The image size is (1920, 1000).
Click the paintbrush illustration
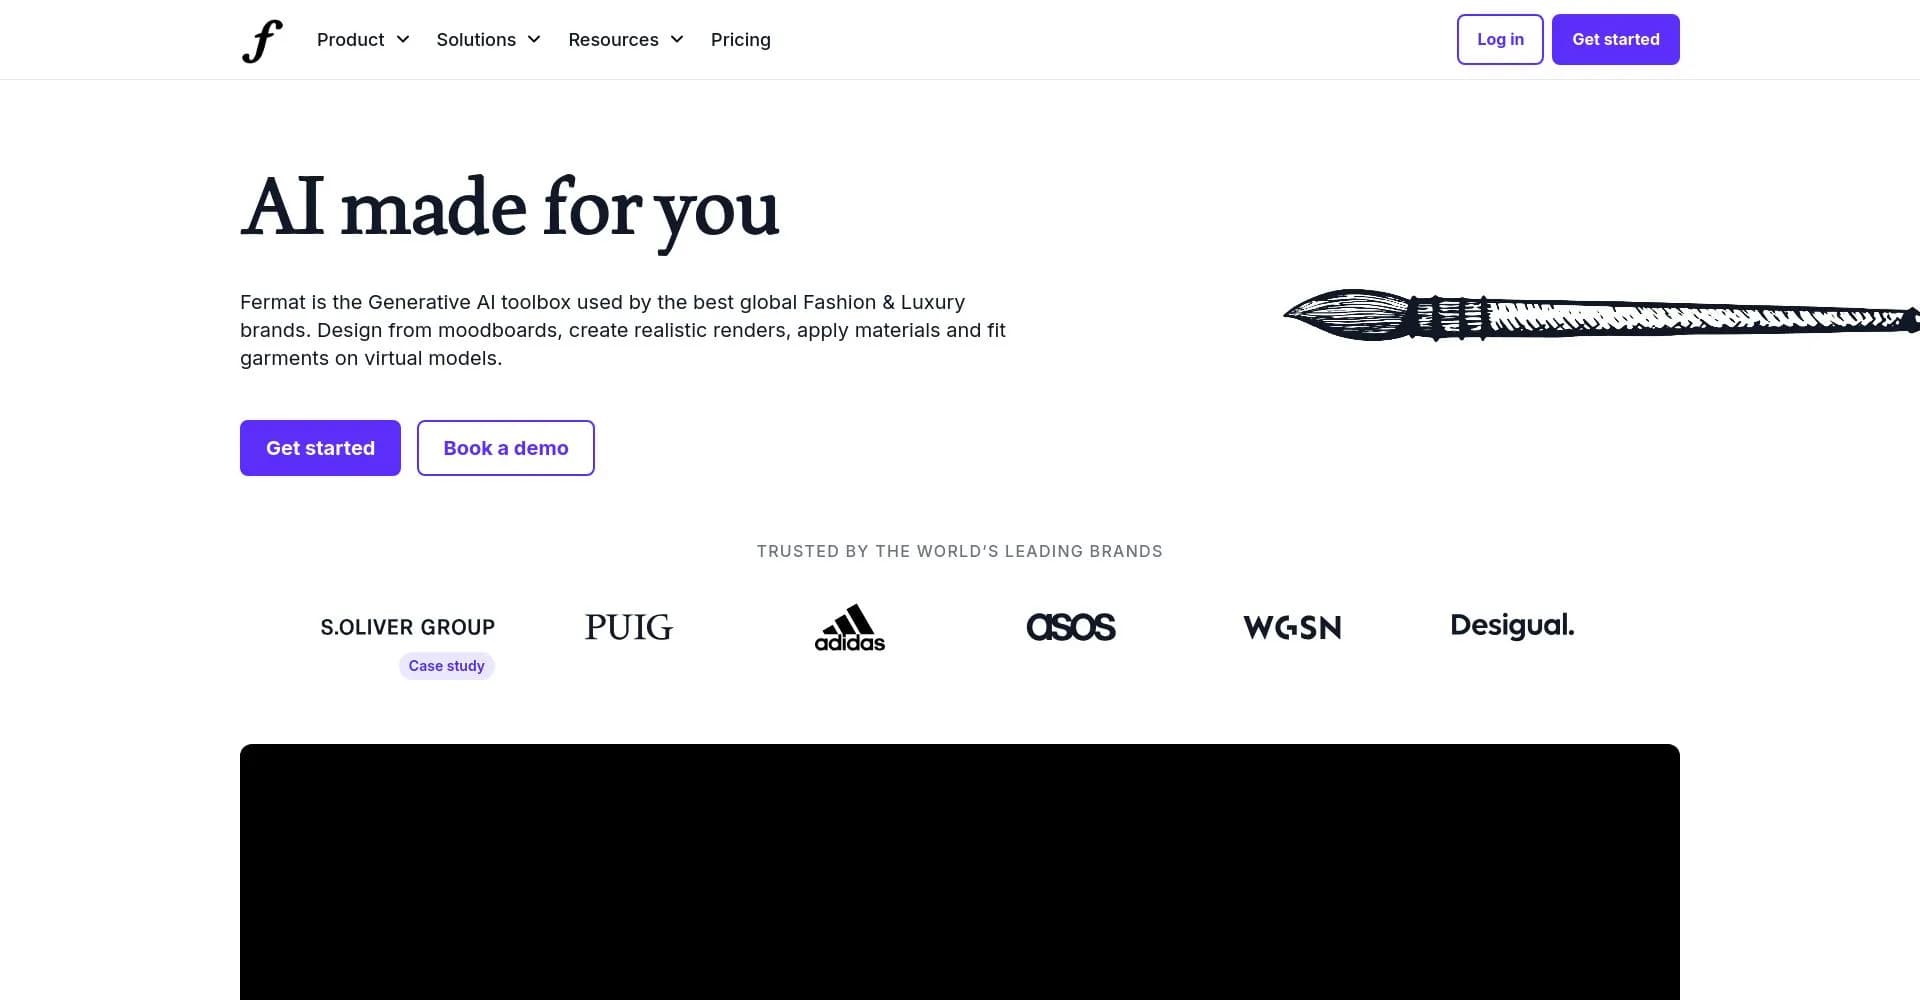(x=1601, y=316)
